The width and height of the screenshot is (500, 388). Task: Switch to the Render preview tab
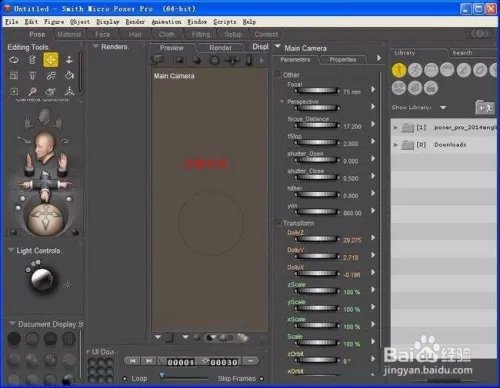pos(220,48)
